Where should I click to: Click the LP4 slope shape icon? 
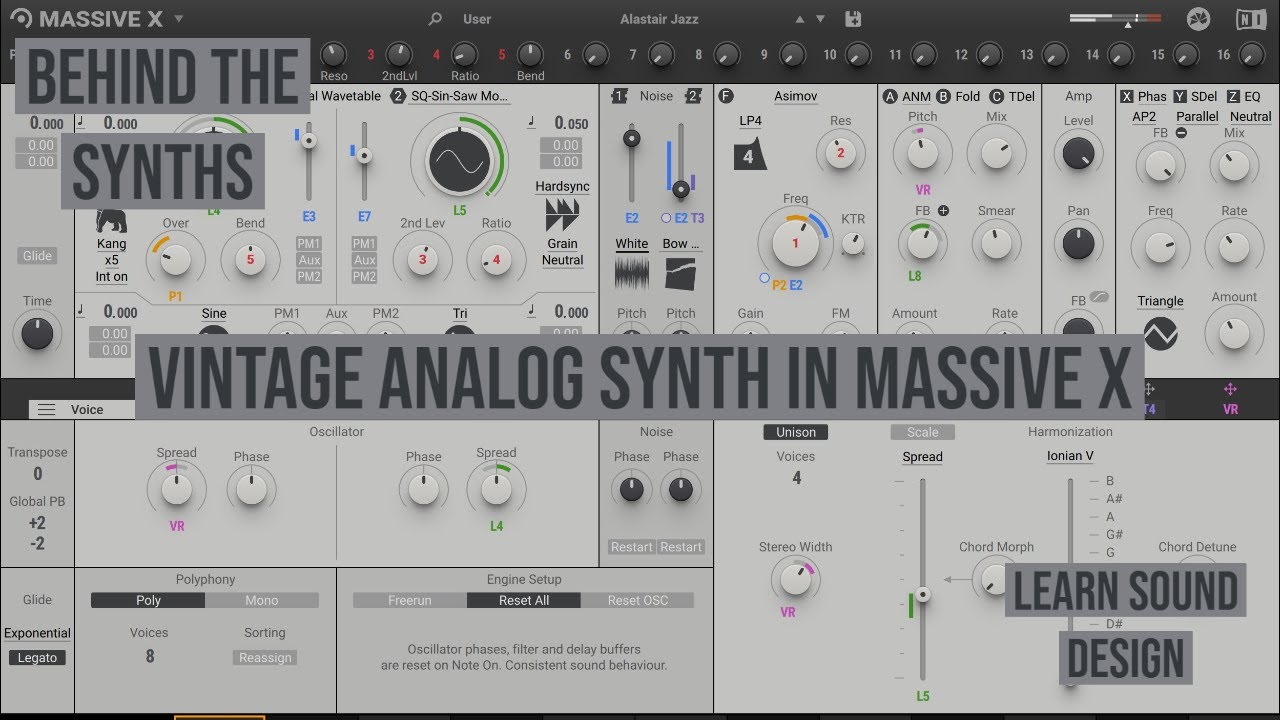(749, 156)
